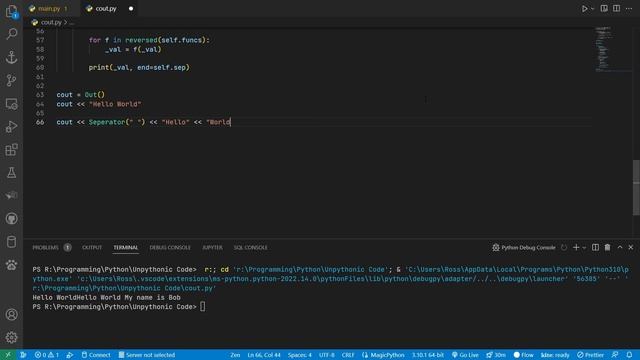
Task: Open the GitHub view
Action: pos(11,219)
